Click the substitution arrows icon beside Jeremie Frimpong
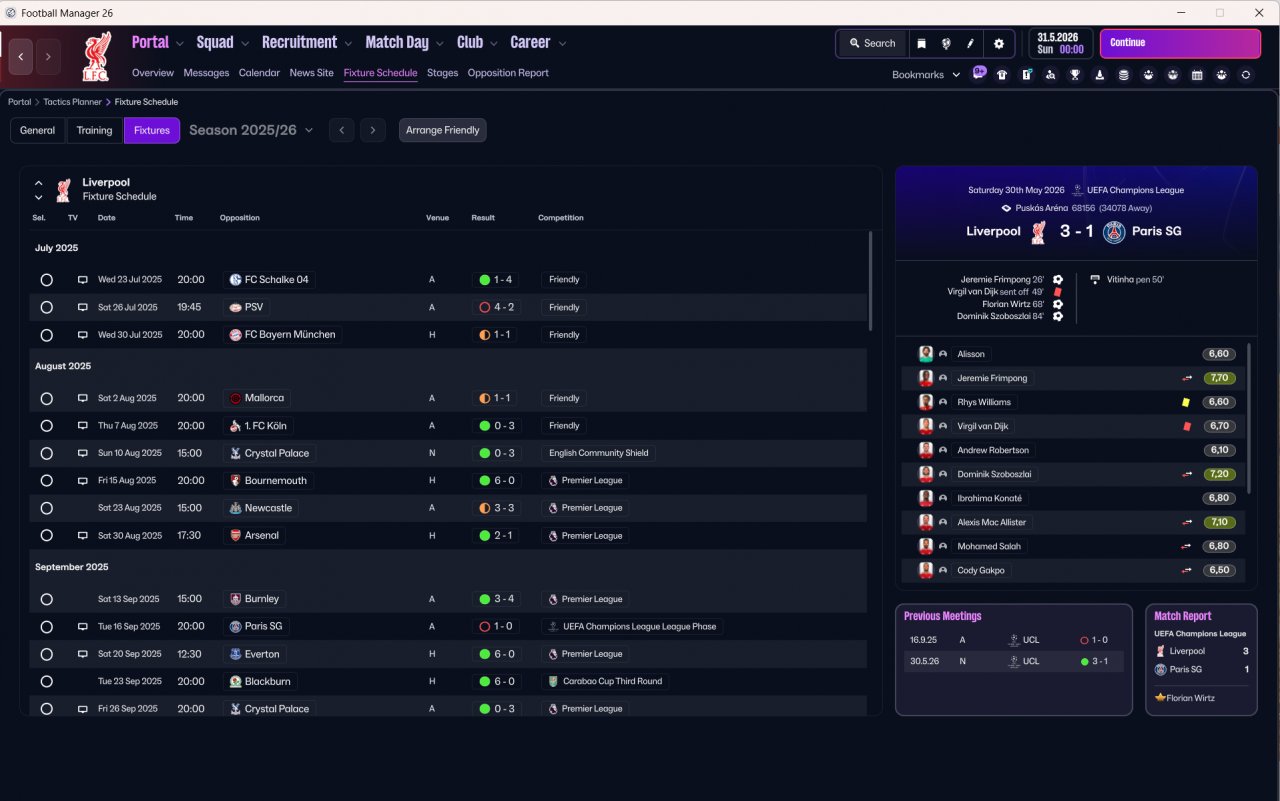This screenshot has height=801, width=1280. pos(1187,378)
